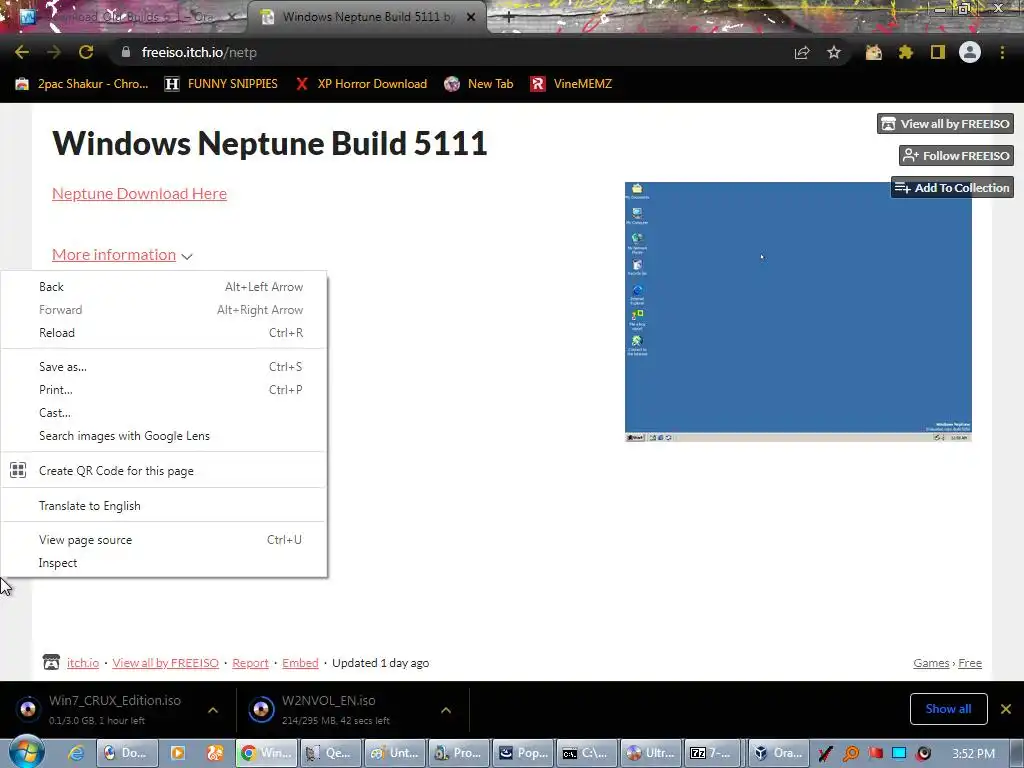Click the itch.io footer link
The image size is (1024, 768).
(83, 663)
